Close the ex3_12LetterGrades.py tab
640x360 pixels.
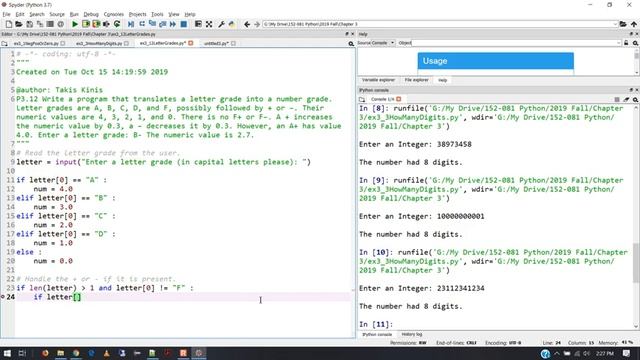[191, 43]
